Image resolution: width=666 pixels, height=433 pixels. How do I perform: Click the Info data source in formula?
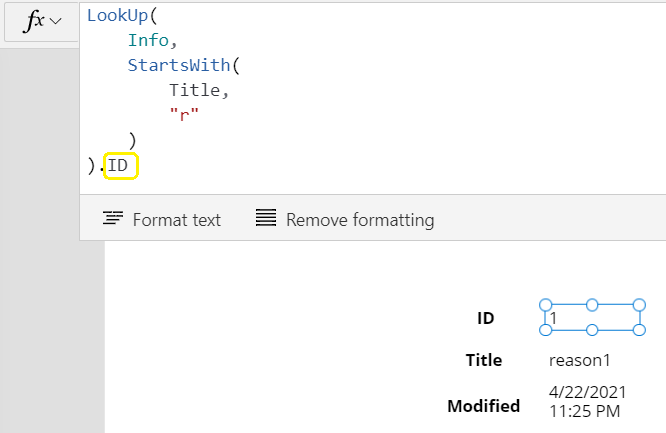point(148,40)
